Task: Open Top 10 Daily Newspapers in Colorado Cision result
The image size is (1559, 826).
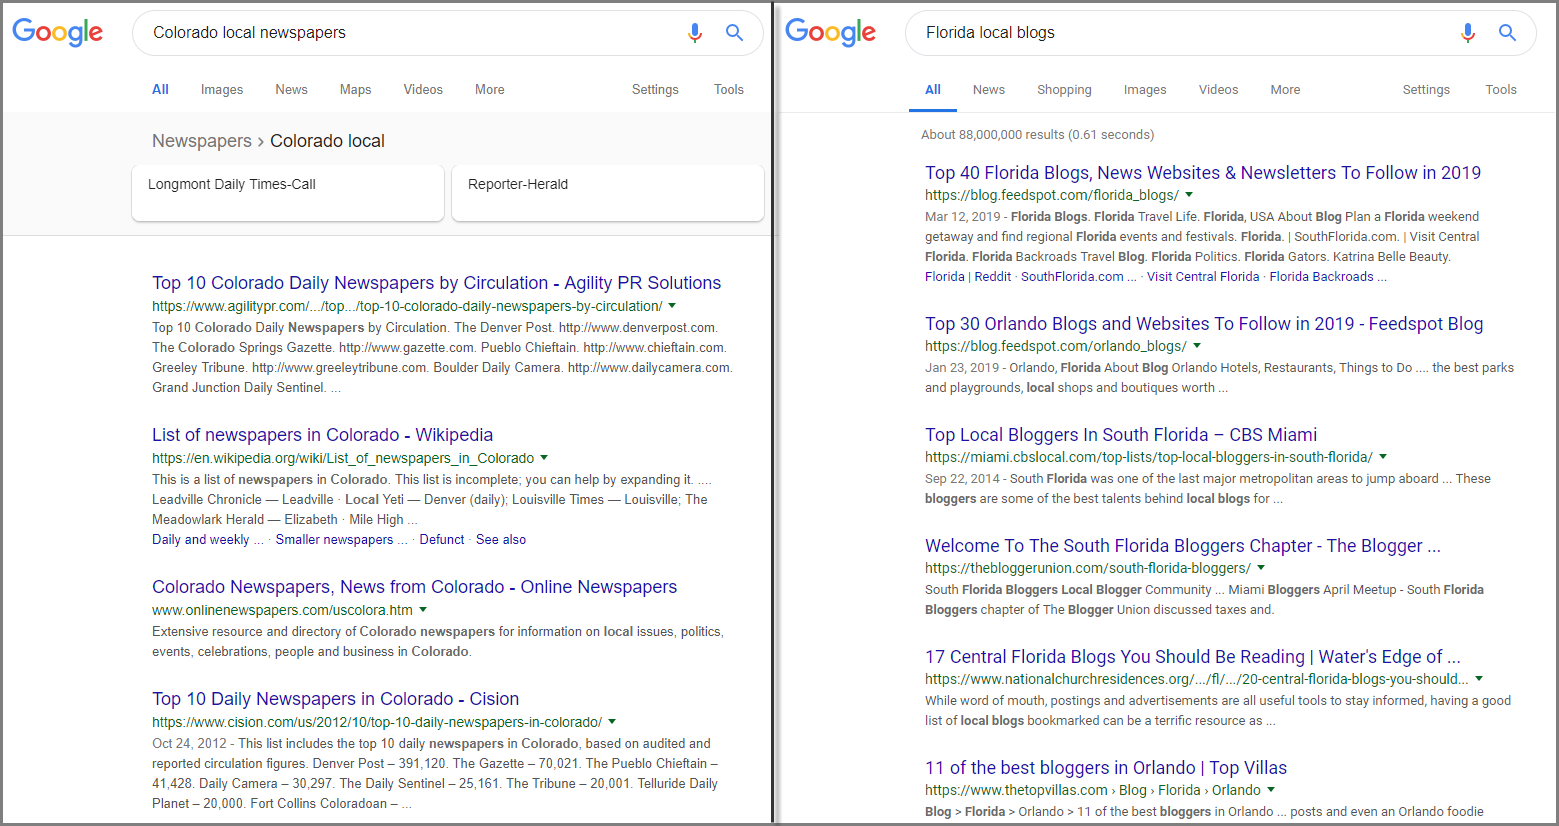Action: (335, 699)
